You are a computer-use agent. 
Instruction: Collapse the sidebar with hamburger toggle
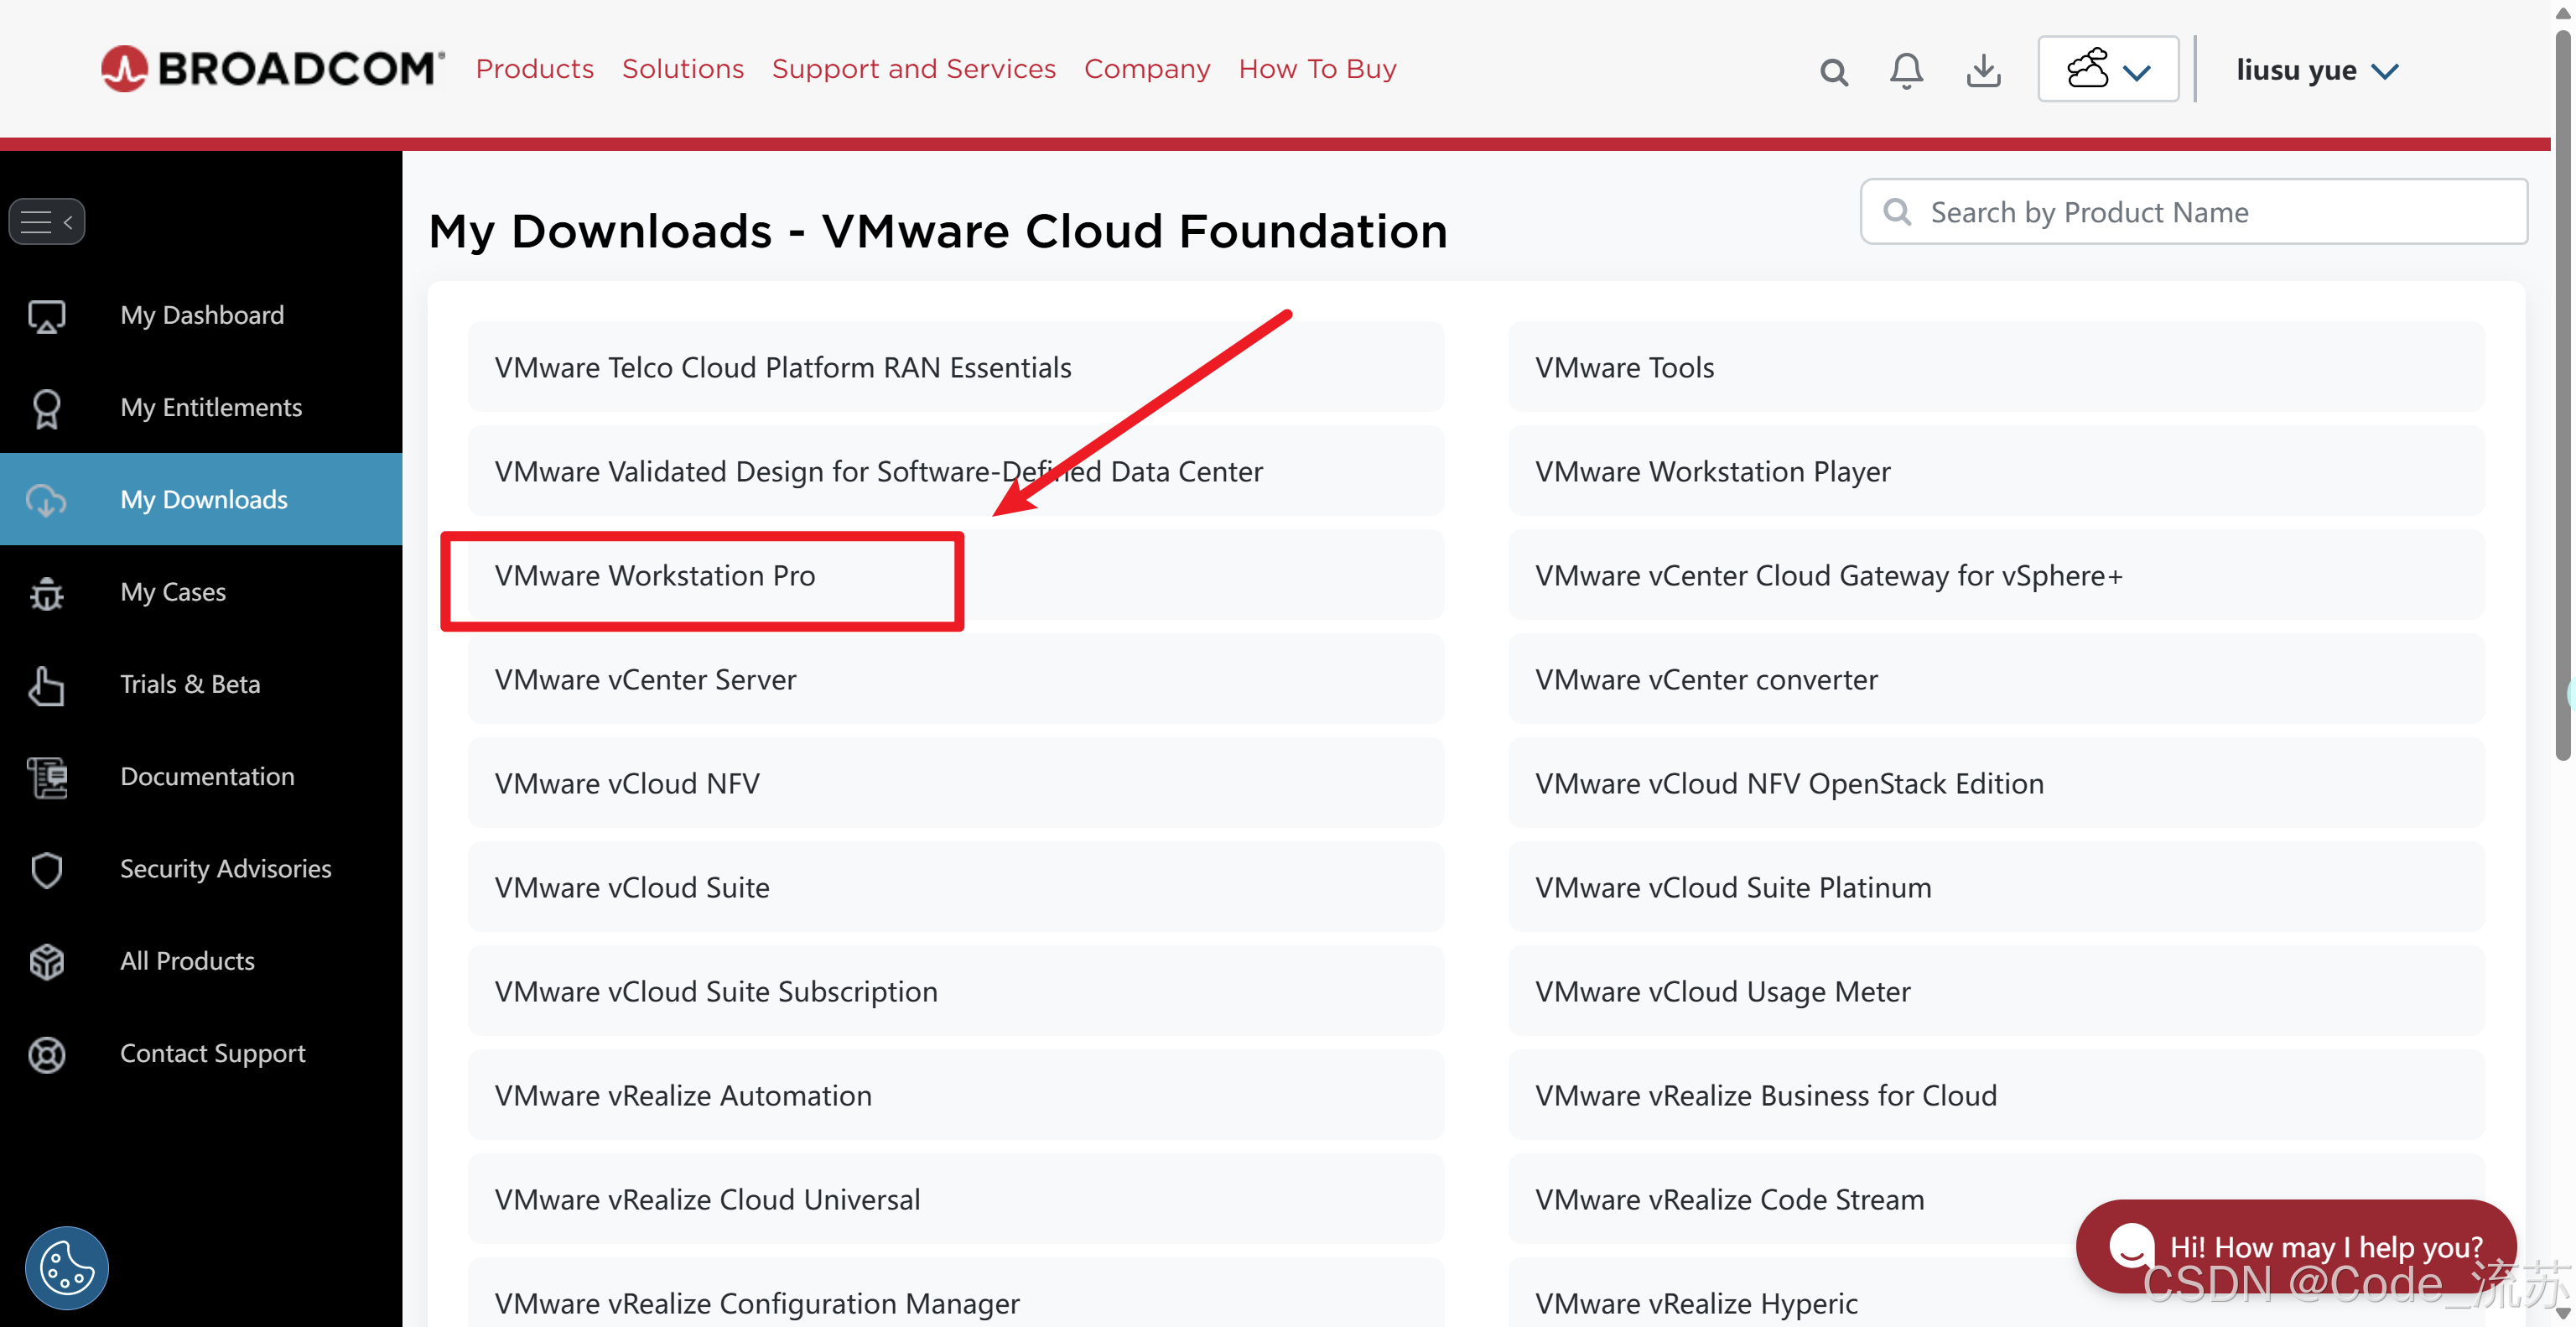(x=46, y=221)
